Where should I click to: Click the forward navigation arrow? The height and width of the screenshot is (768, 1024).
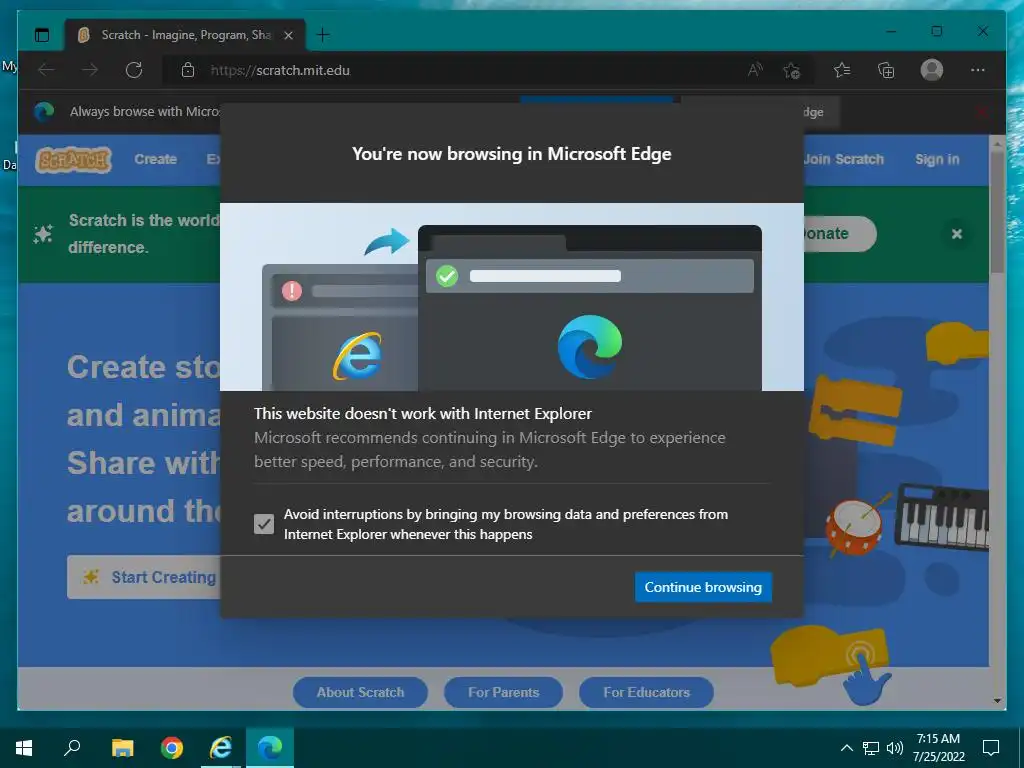coord(90,70)
